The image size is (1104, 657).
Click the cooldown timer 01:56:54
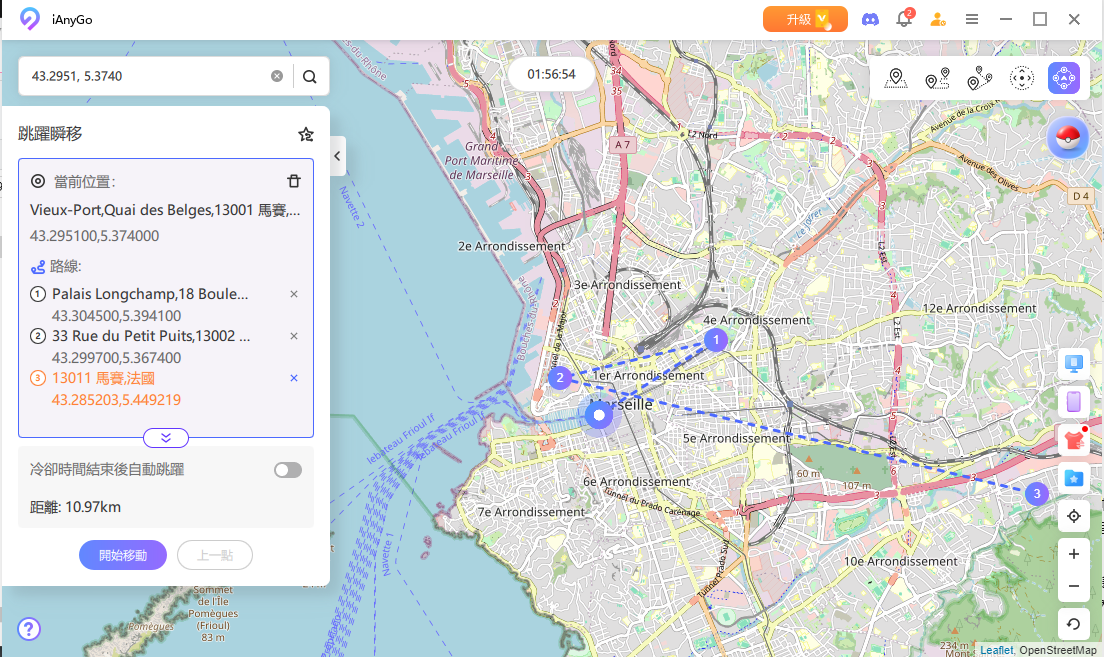tap(551, 74)
